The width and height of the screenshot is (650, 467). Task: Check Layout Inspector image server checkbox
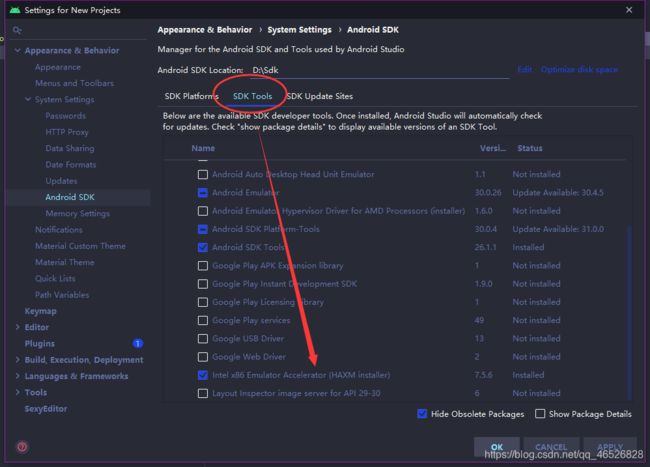click(x=203, y=393)
